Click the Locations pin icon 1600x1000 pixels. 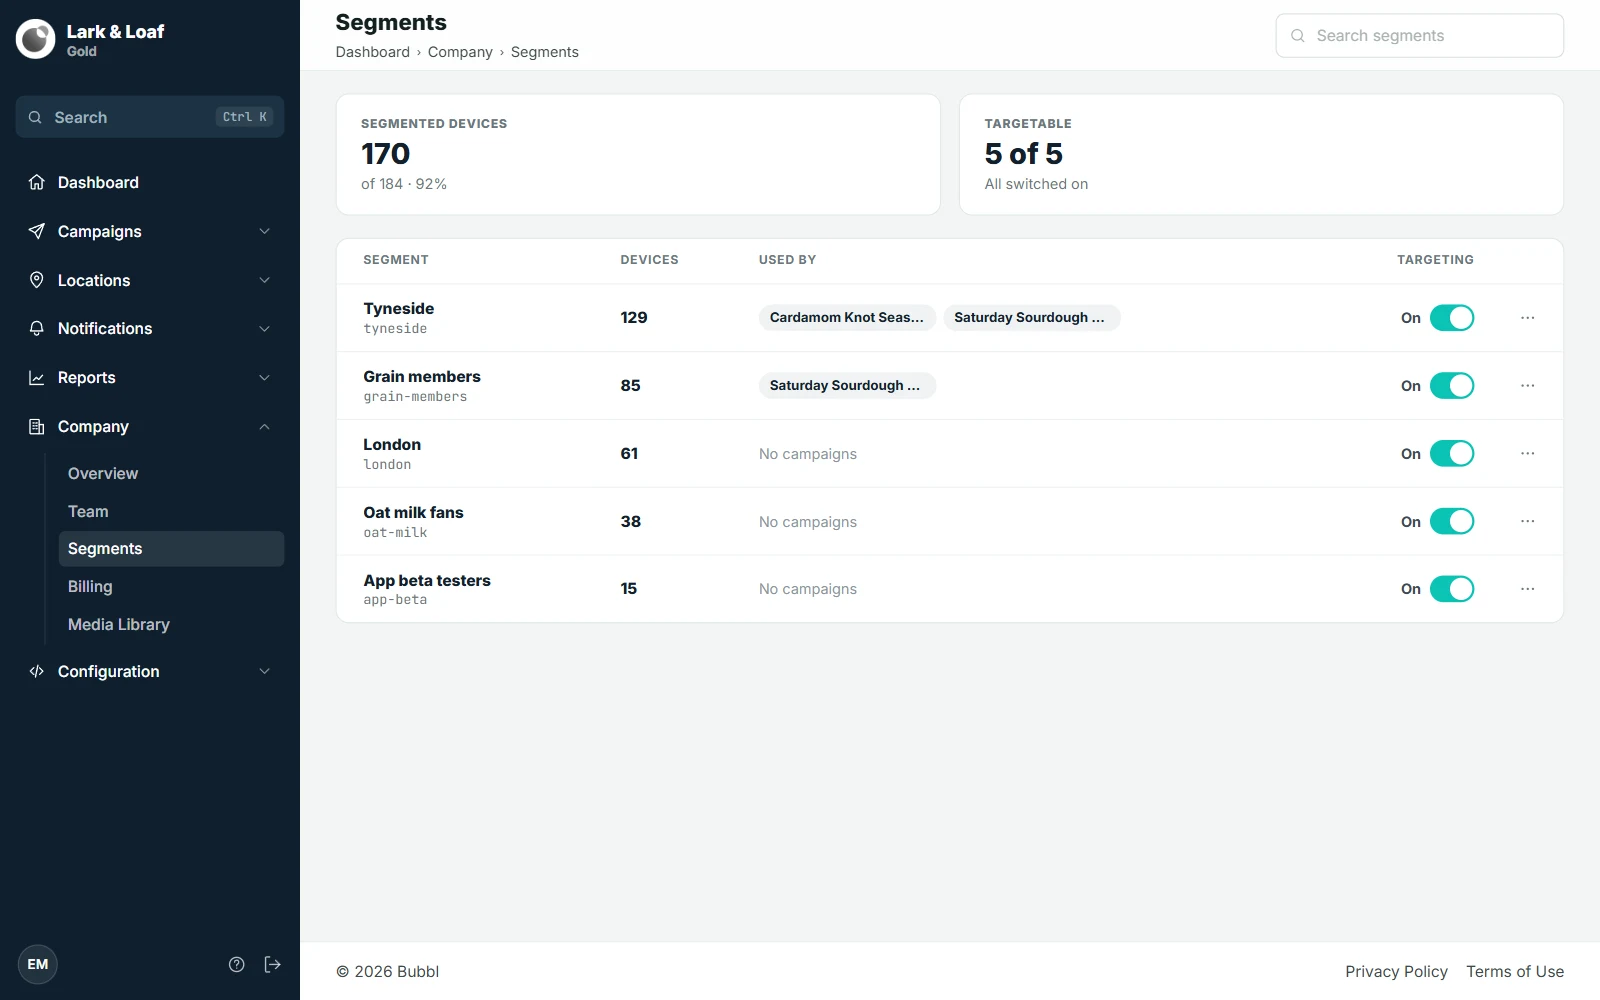coord(37,280)
